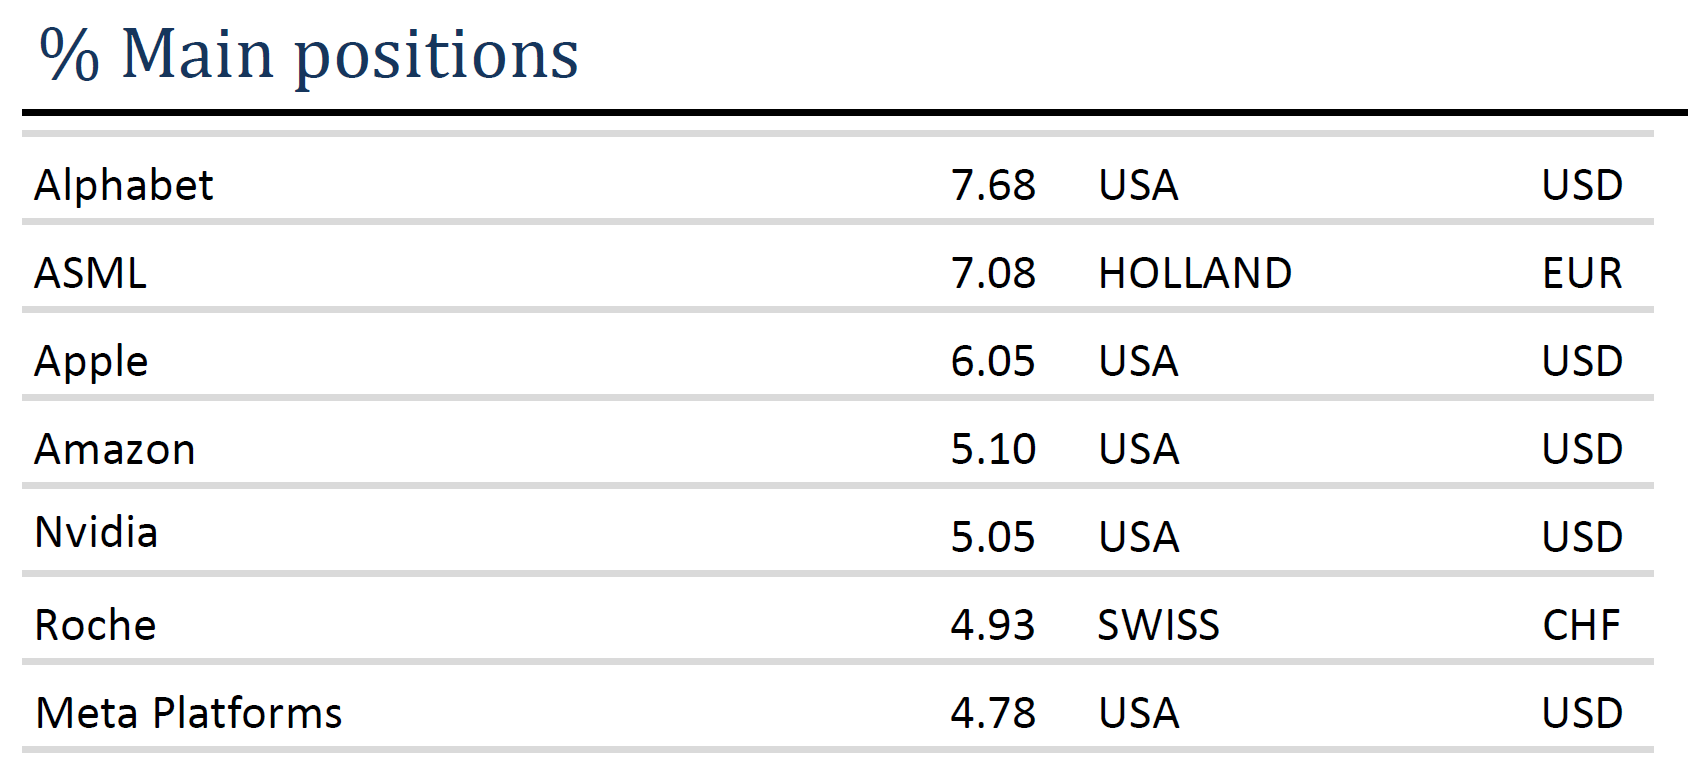The height and width of the screenshot is (783, 1688).
Task: Click Nvidia's 5.05 percentage value
Action: pyautogui.click(x=993, y=537)
